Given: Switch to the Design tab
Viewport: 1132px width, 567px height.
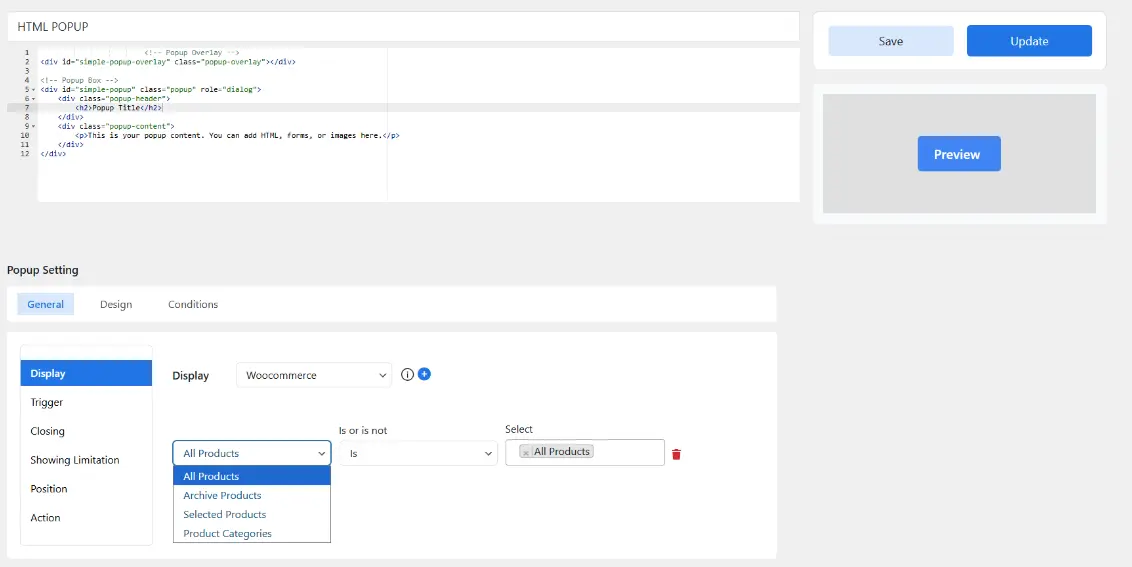Looking at the screenshot, I should tap(116, 304).
